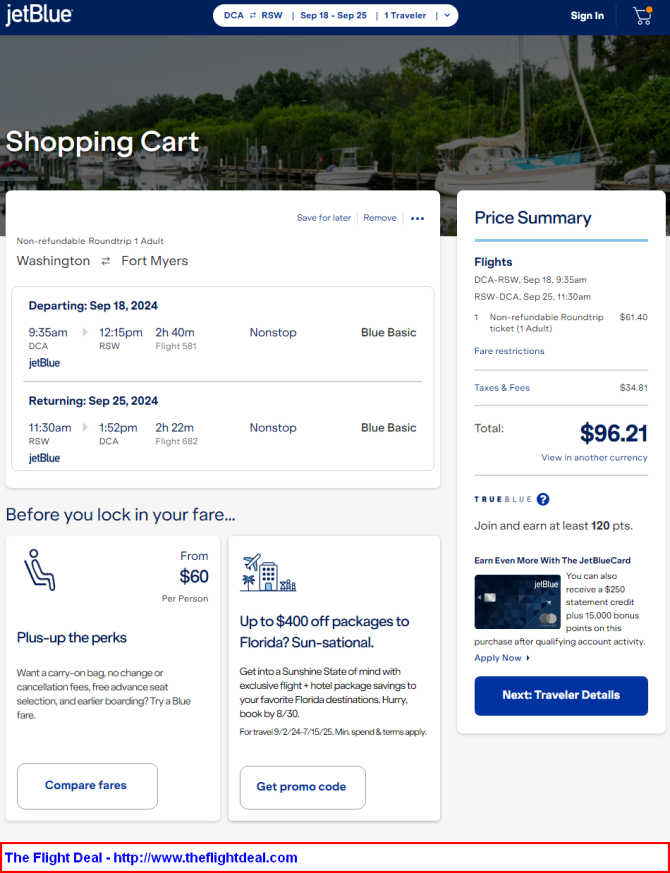Click the Compare fares button

[87, 786]
